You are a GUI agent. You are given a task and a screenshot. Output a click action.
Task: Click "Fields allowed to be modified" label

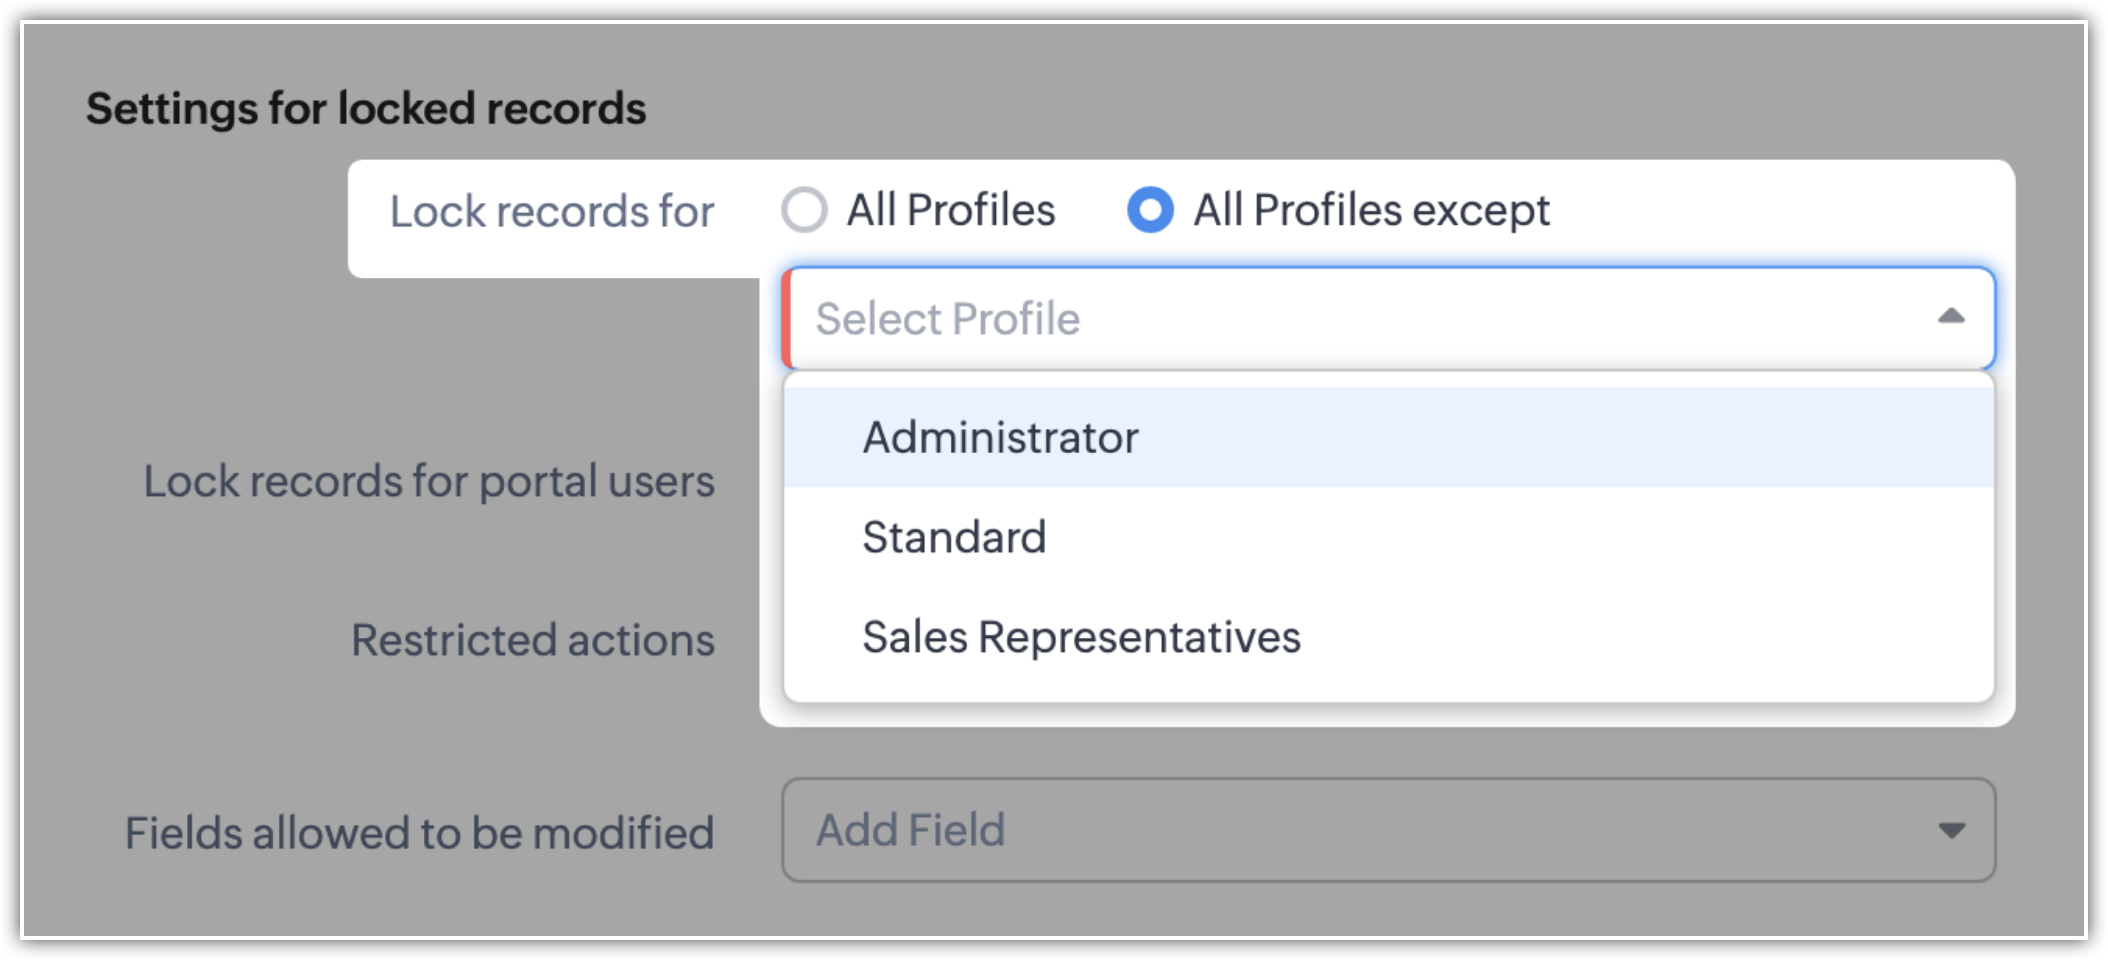419,833
